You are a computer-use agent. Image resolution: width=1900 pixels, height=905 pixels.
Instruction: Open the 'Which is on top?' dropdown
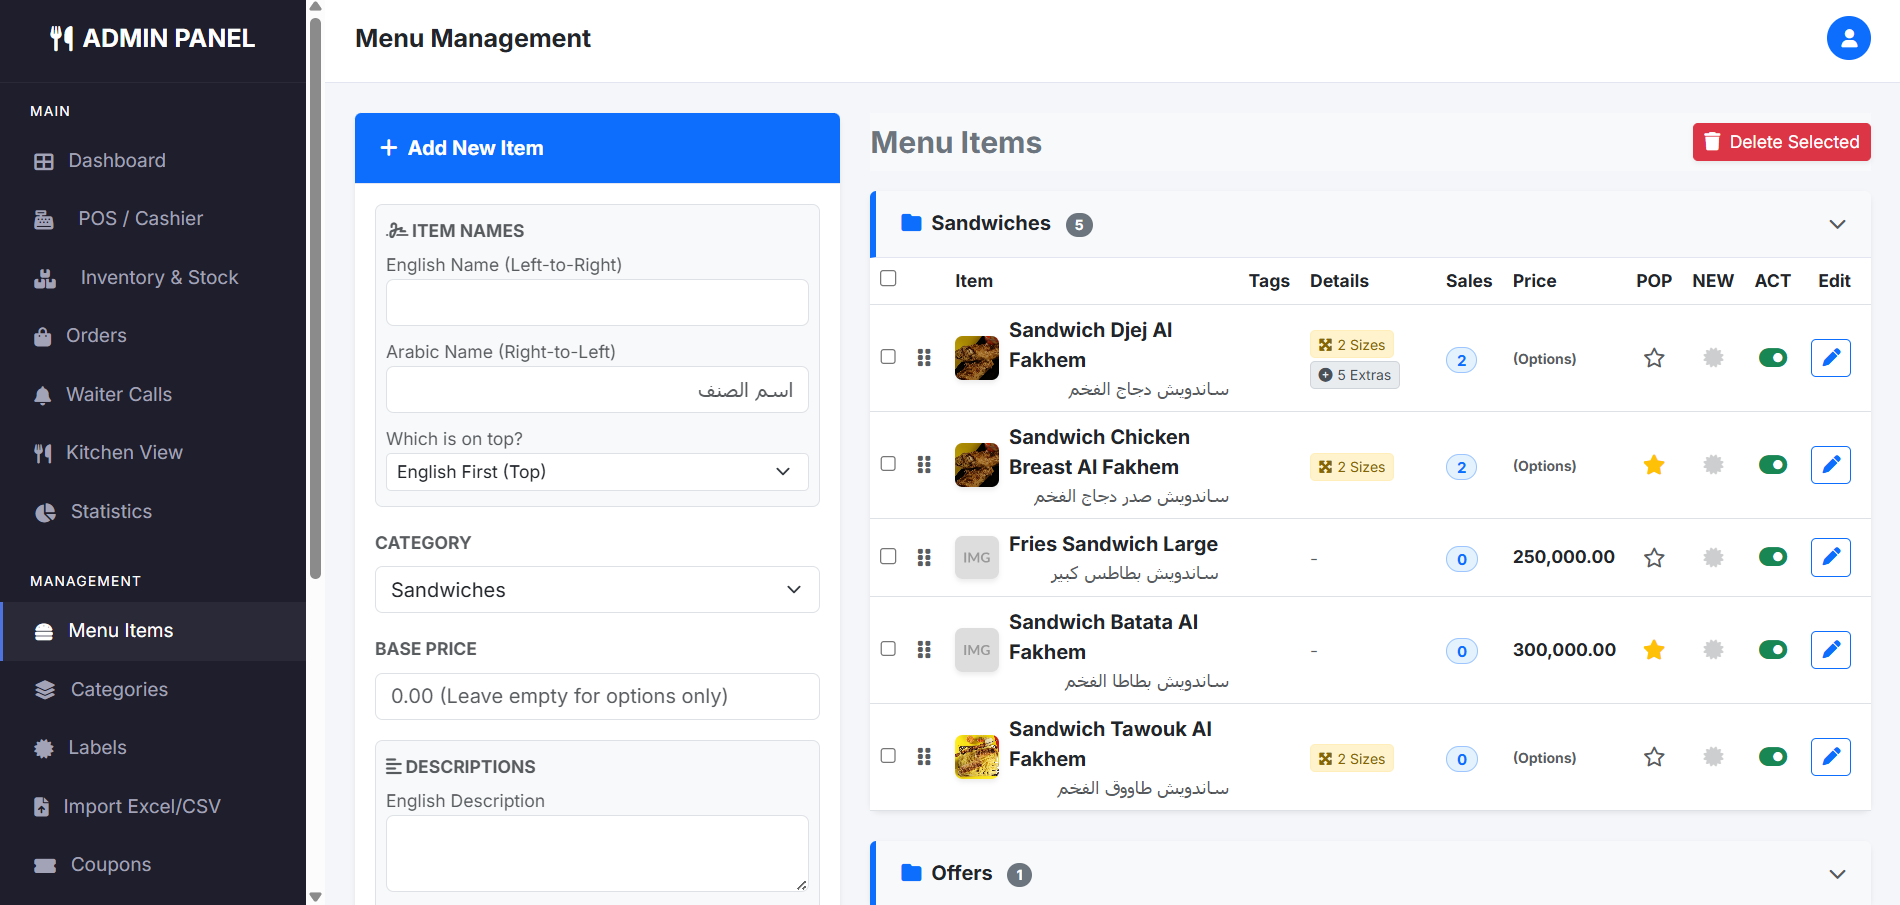(597, 472)
